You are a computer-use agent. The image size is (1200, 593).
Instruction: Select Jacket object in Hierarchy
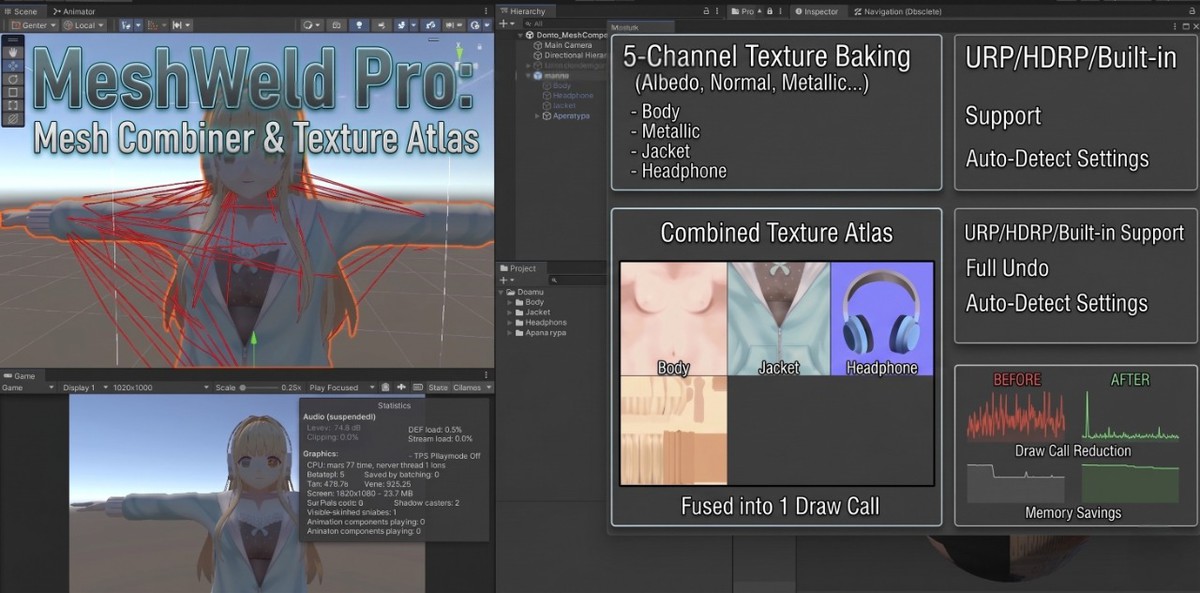click(x=564, y=106)
